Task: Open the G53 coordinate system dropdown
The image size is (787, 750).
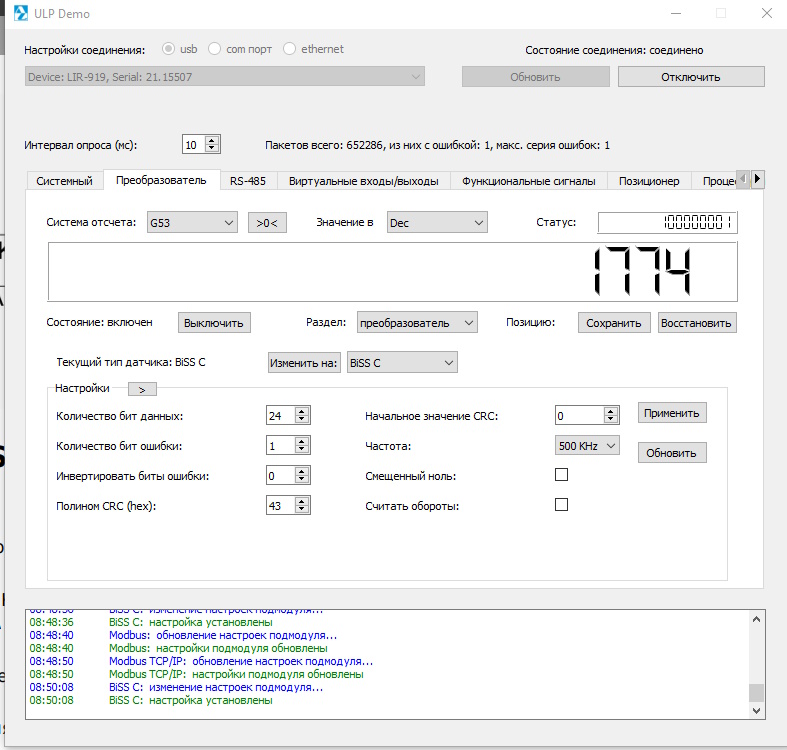Action: click(192, 223)
